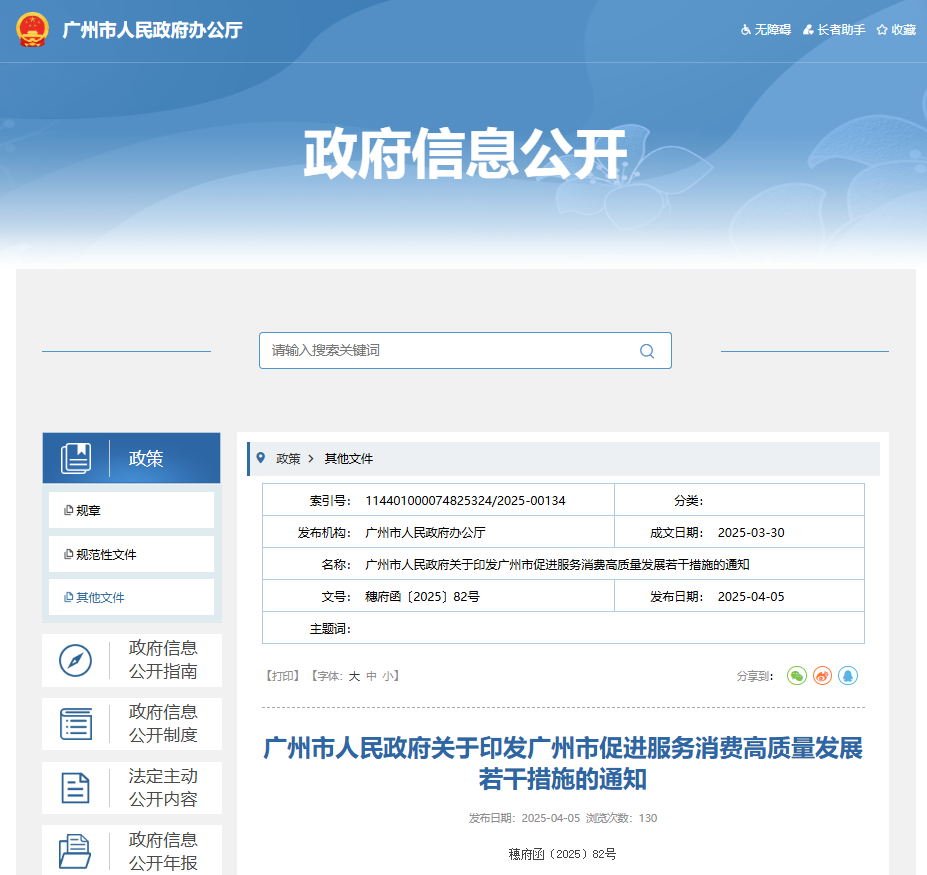Set font size to 小
This screenshot has height=875, width=927.
[387, 676]
